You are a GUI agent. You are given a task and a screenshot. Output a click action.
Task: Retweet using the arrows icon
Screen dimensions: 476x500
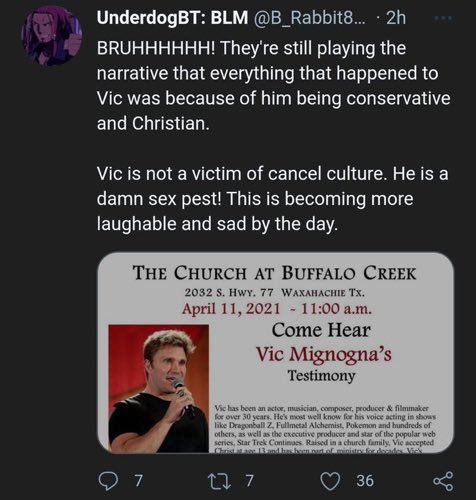coord(219,481)
